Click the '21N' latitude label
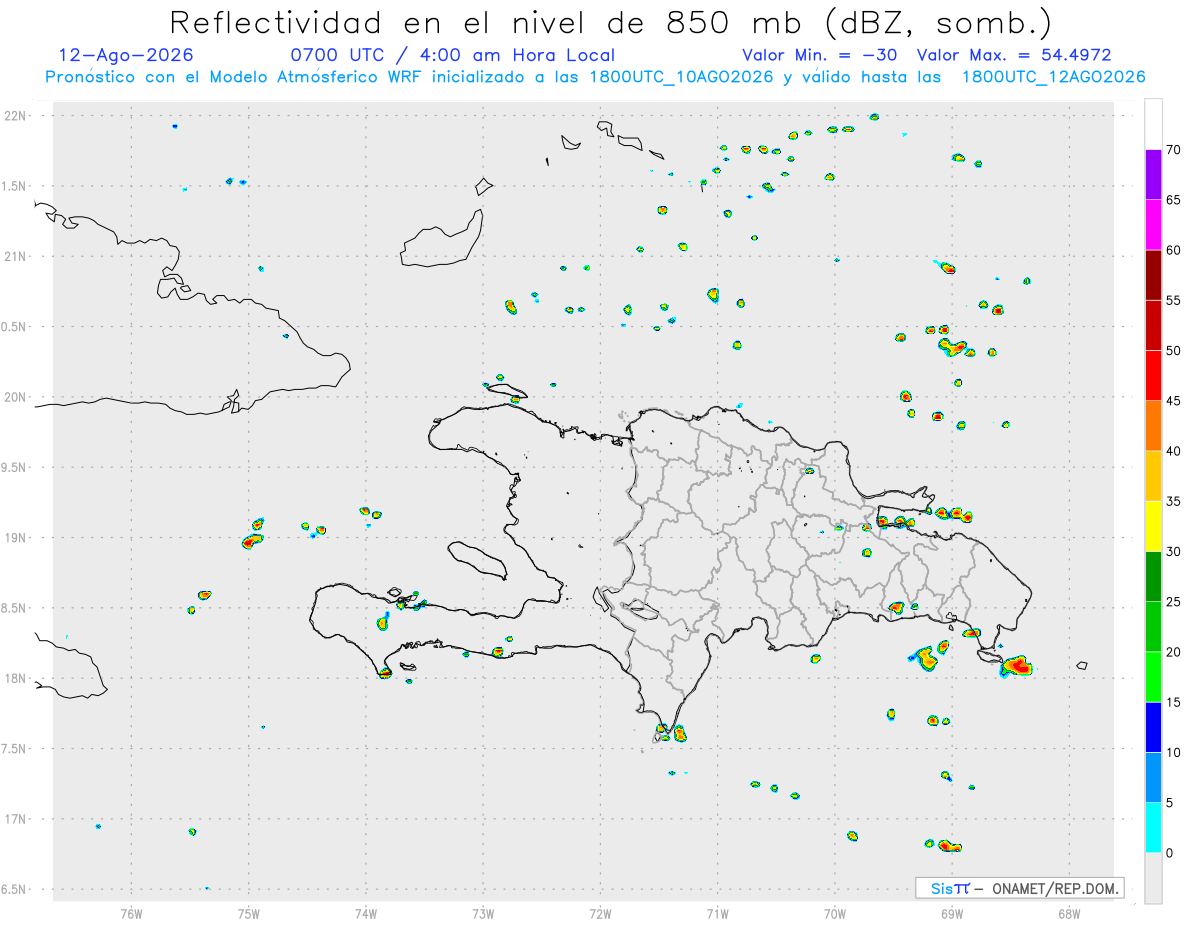The width and height of the screenshot is (1200, 927). (x=17, y=256)
